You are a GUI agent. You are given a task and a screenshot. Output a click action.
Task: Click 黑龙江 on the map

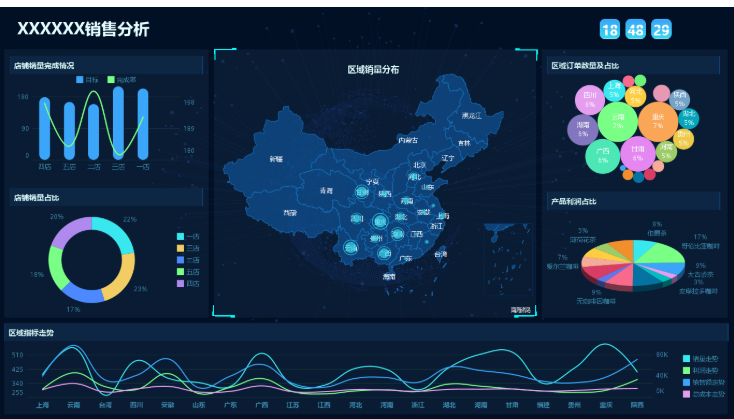471,115
